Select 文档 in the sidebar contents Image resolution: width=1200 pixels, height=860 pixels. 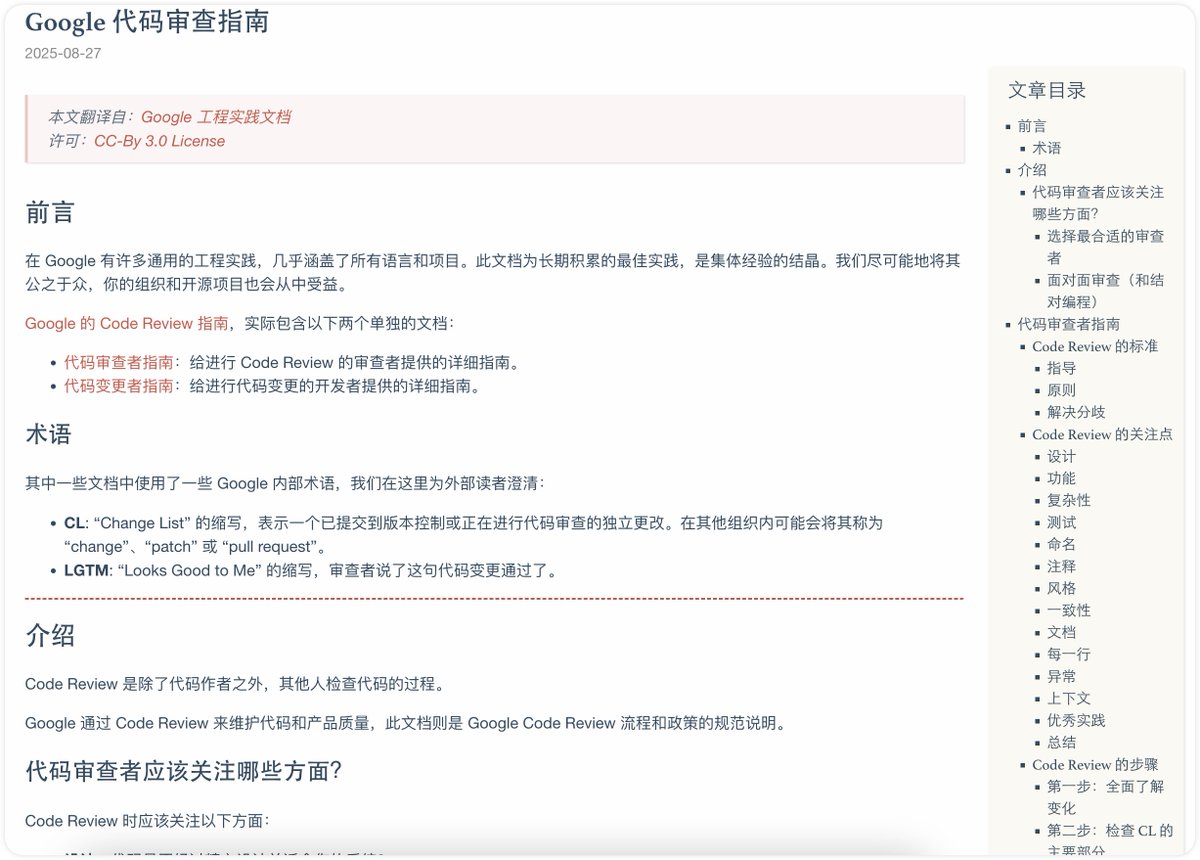[x=1062, y=632]
